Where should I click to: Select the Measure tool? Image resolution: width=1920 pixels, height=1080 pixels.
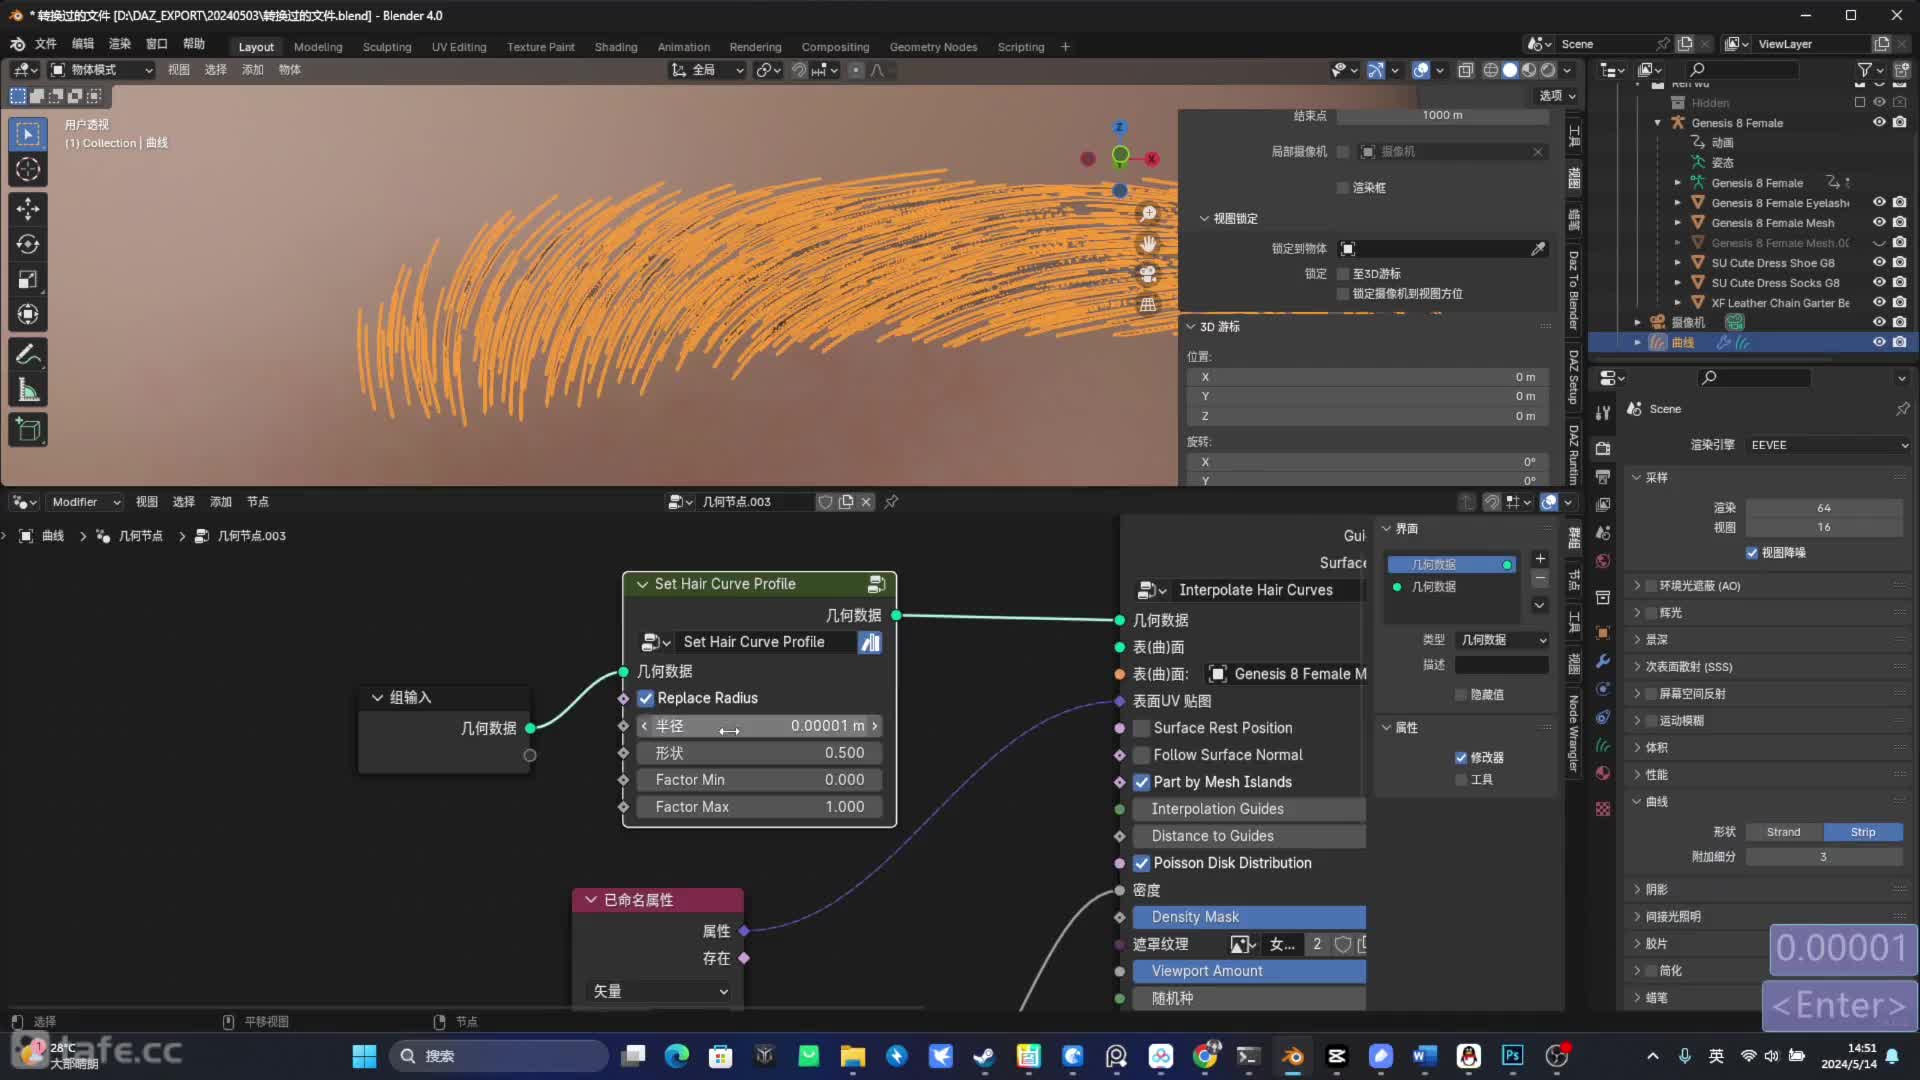(x=28, y=391)
